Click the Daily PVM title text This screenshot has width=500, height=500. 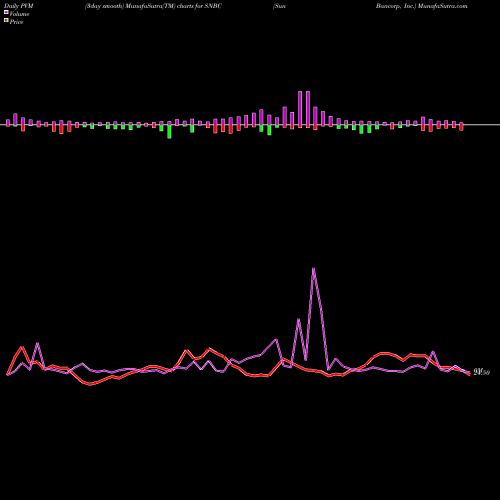point(19,6)
